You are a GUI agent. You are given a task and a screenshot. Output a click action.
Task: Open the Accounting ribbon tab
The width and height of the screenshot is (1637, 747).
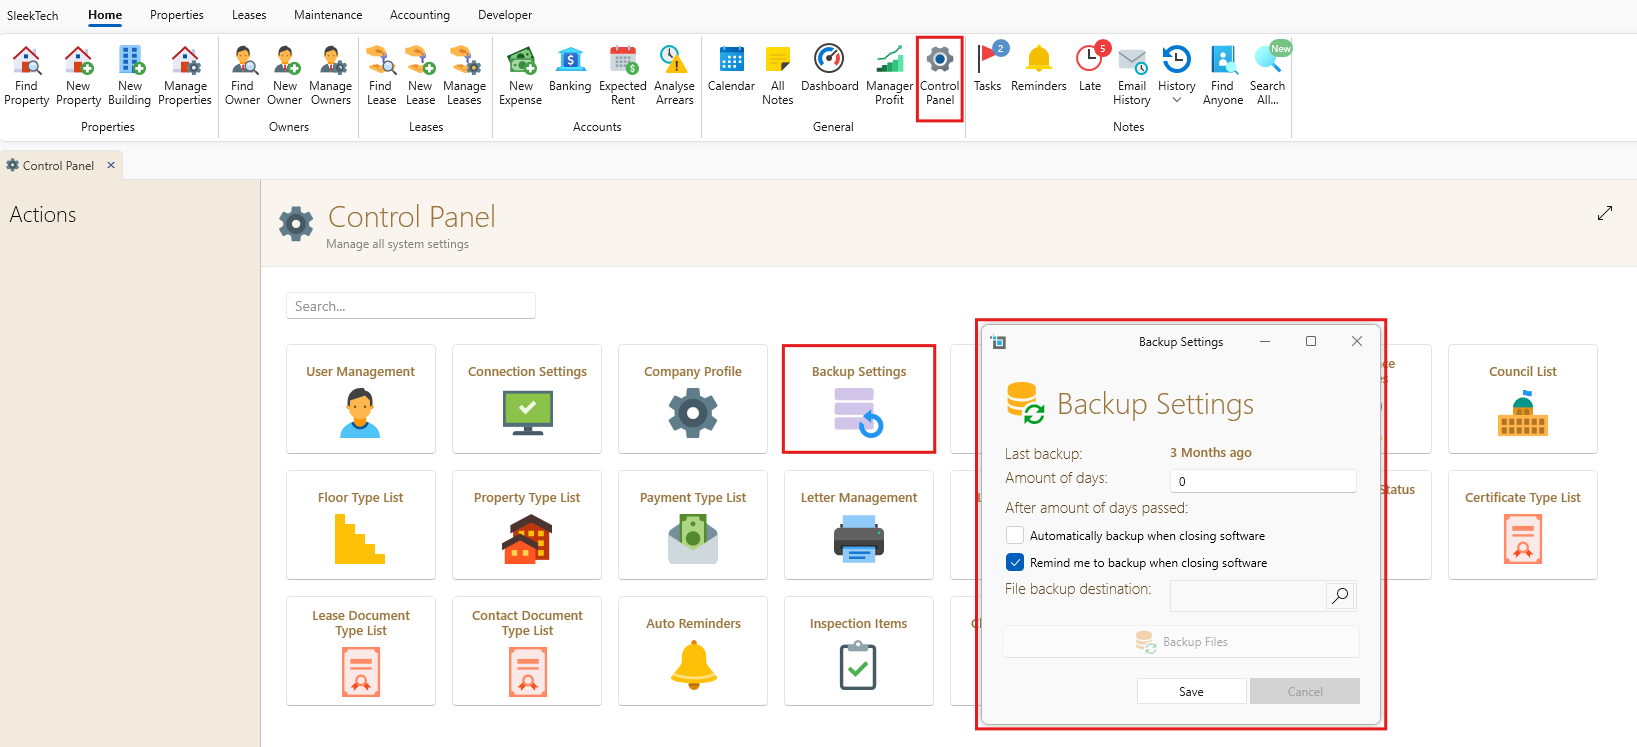pyautogui.click(x=420, y=15)
